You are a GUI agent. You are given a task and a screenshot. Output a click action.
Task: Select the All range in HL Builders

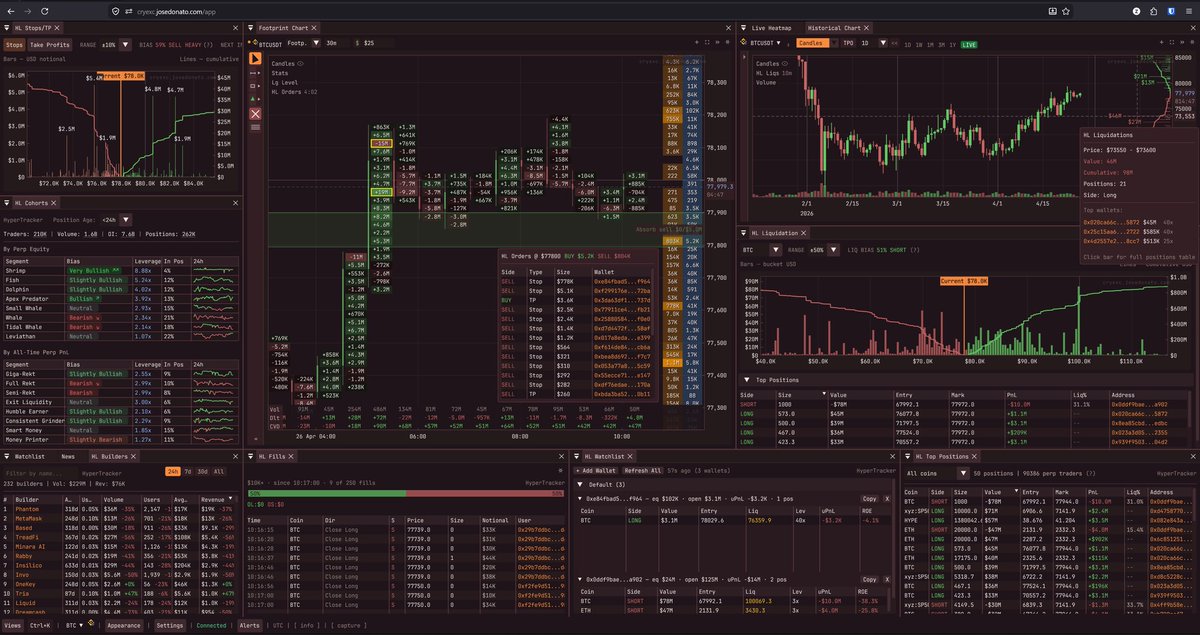tap(219, 471)
